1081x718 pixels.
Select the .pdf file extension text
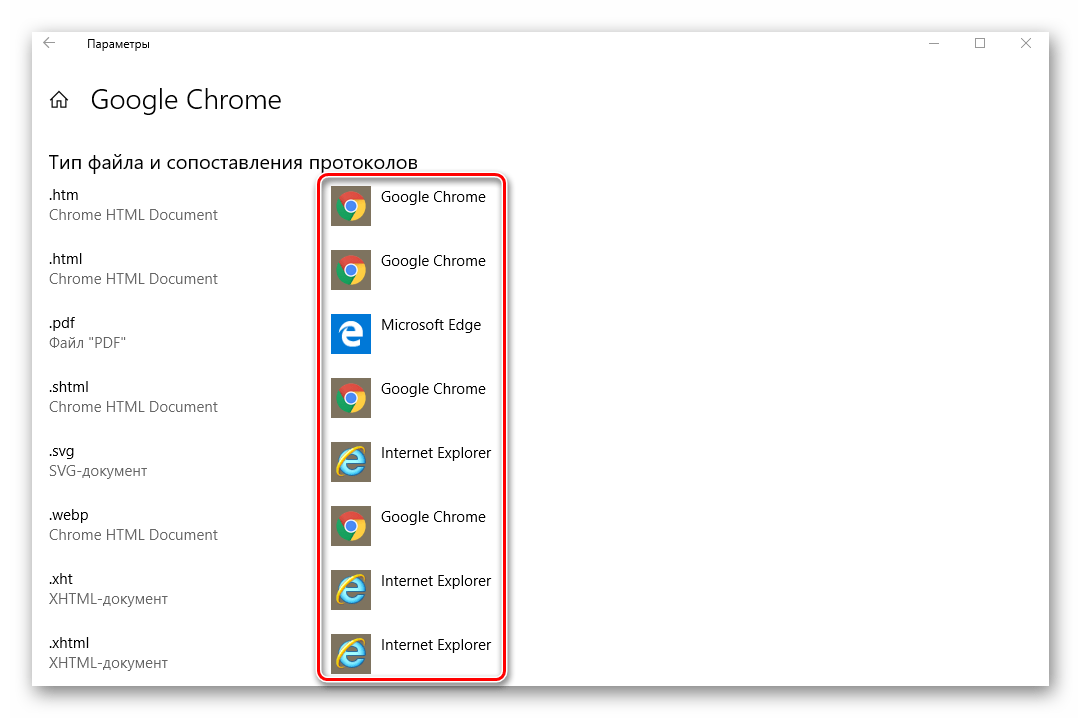[62, 323]
